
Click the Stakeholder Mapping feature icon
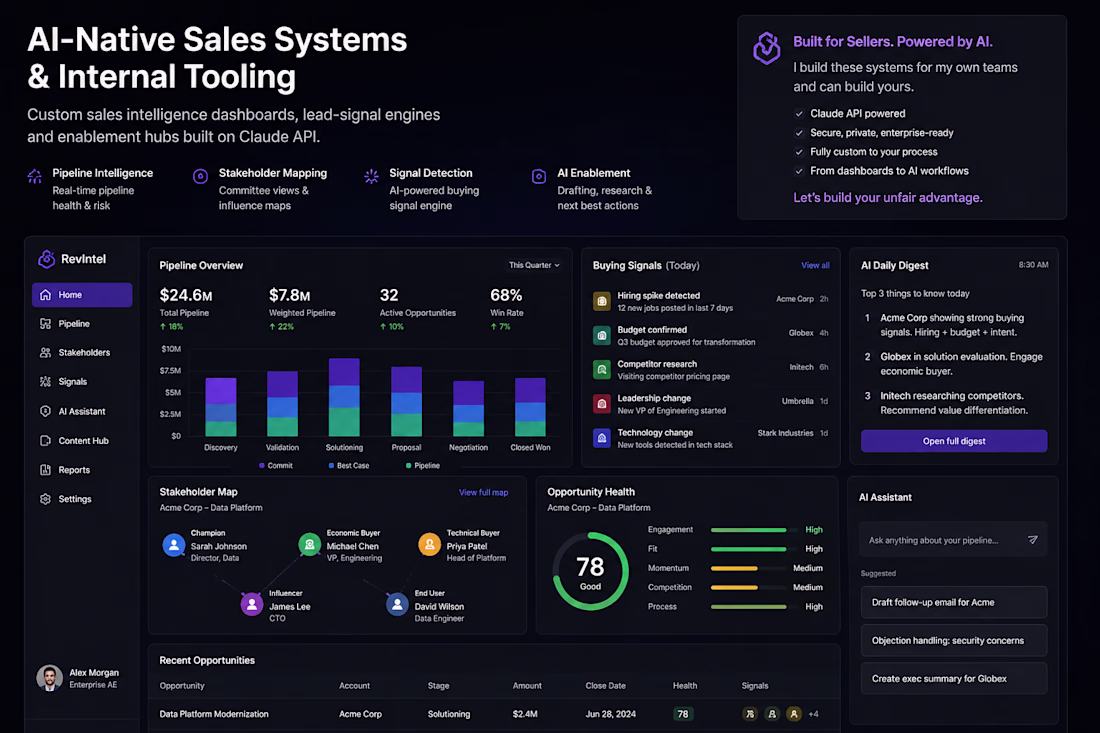[x=201, y=176]
